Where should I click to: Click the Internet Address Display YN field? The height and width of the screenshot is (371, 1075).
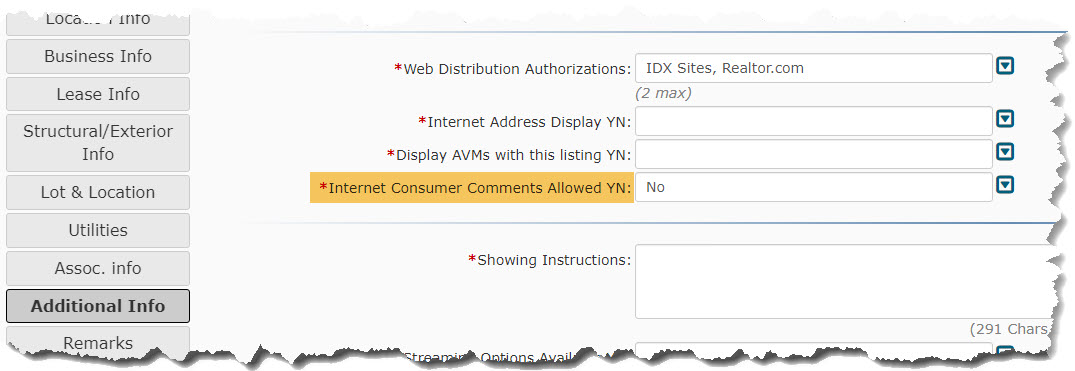[x=814, y=121]
